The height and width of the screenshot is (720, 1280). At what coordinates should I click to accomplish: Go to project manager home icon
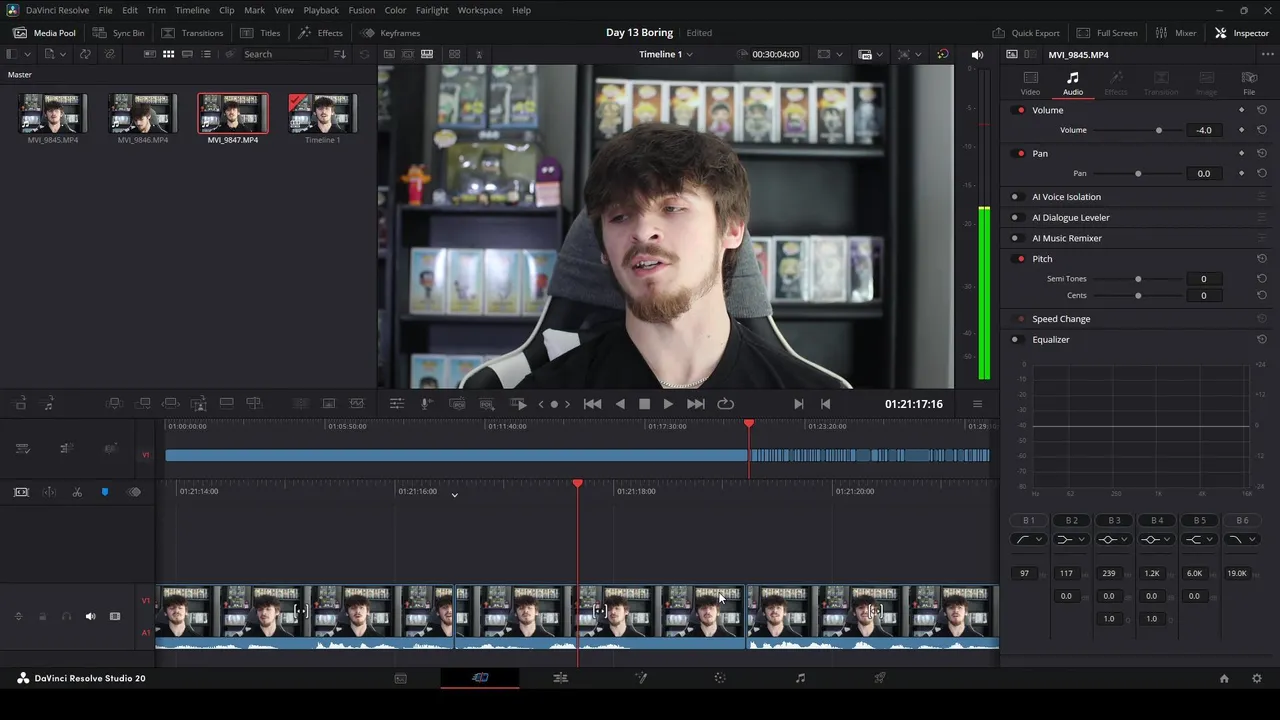1224,678
